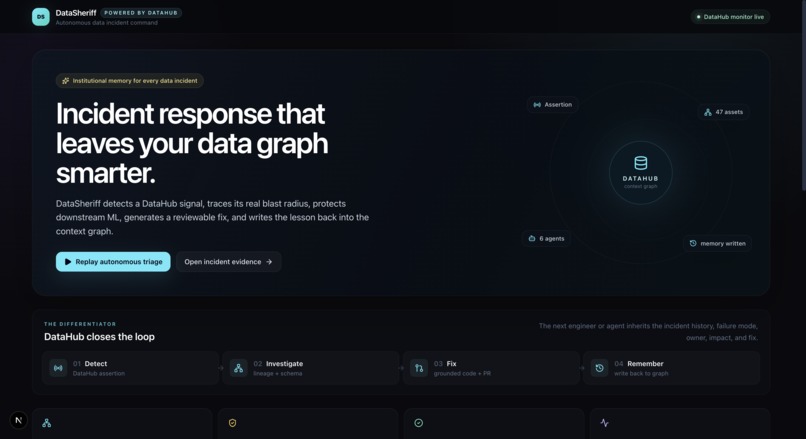Click the Investigate step lineage icon

pos(239,368)
